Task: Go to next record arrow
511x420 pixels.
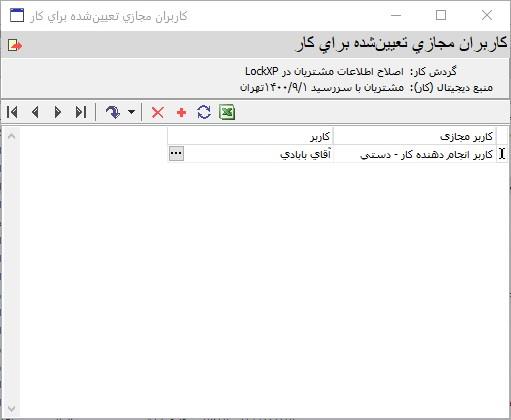Action: click(58, 112)
